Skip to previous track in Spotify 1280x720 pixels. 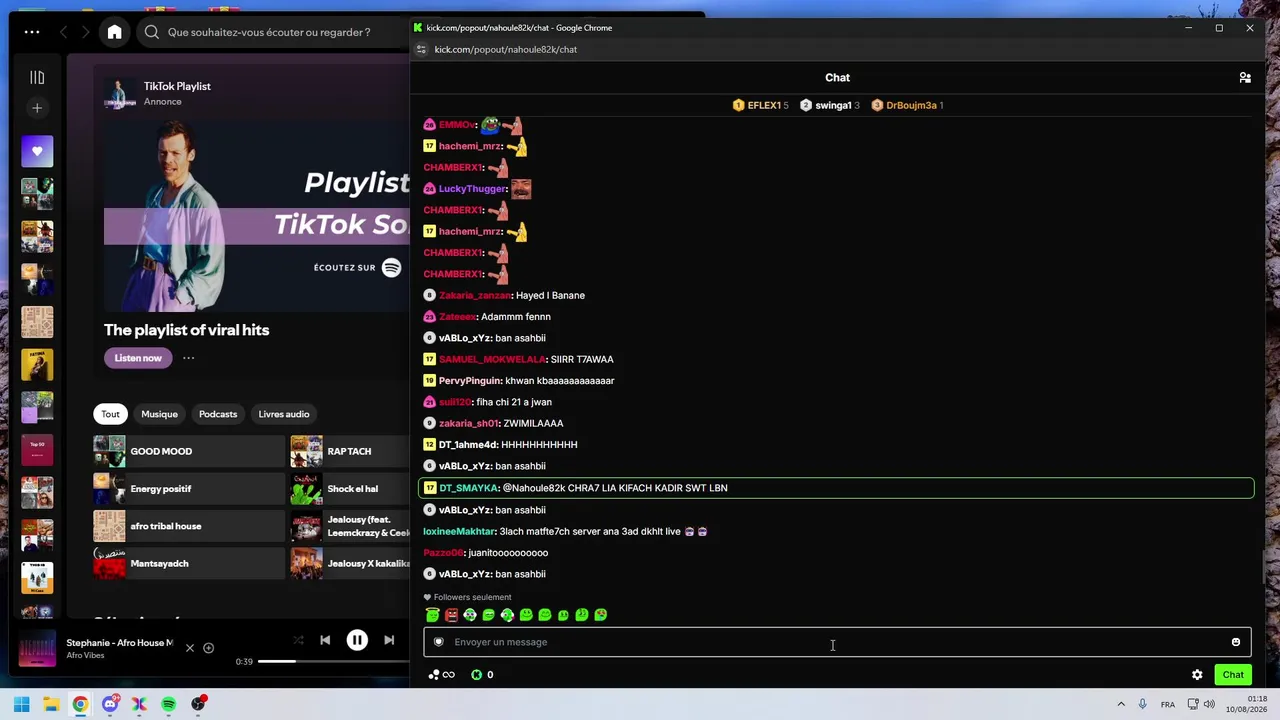[325, 640]
